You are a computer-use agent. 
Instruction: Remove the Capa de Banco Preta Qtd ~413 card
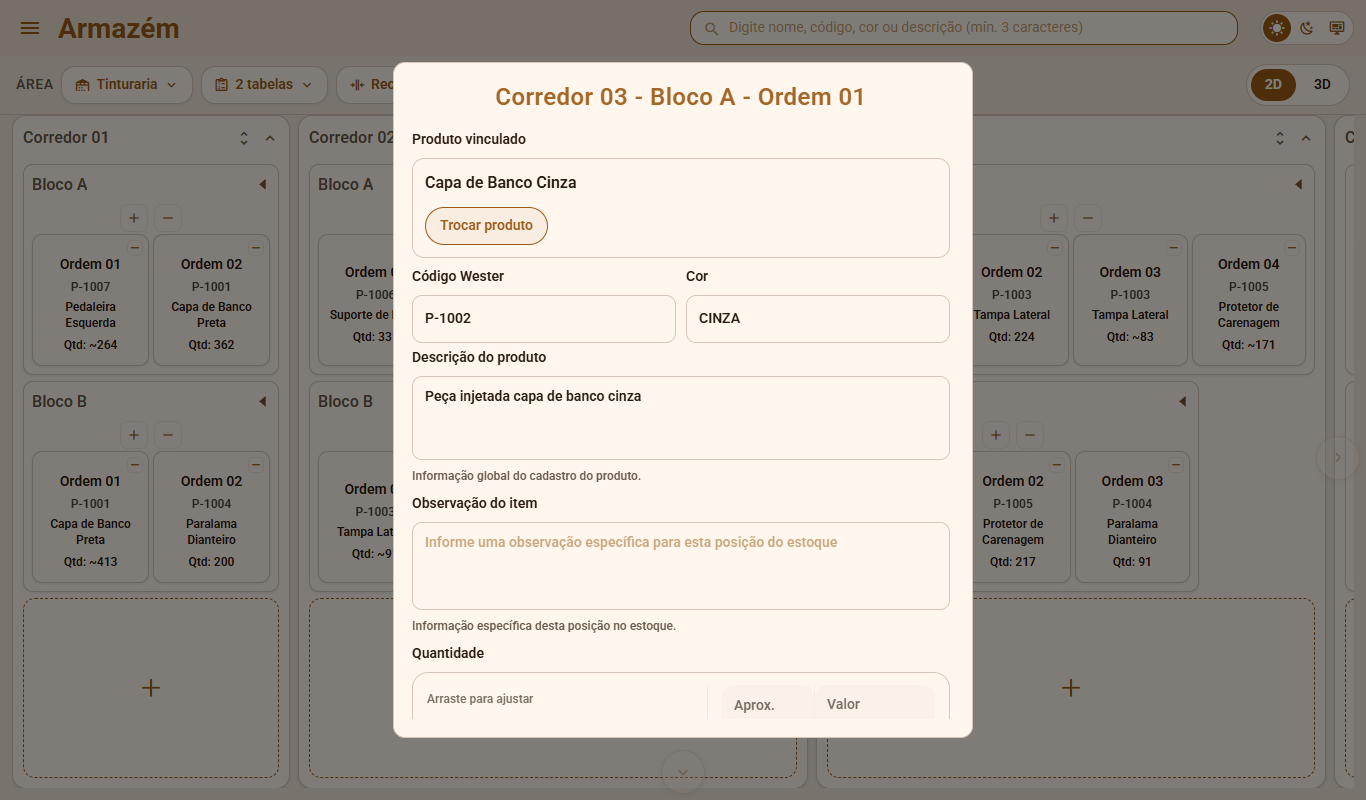pyautogui.click(x=135, y=464)
